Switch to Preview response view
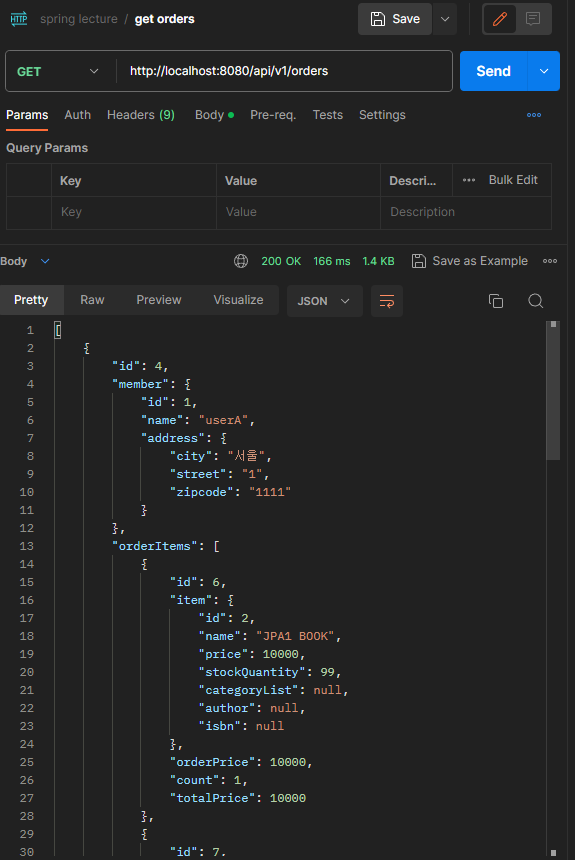 [x=159, y=300]
